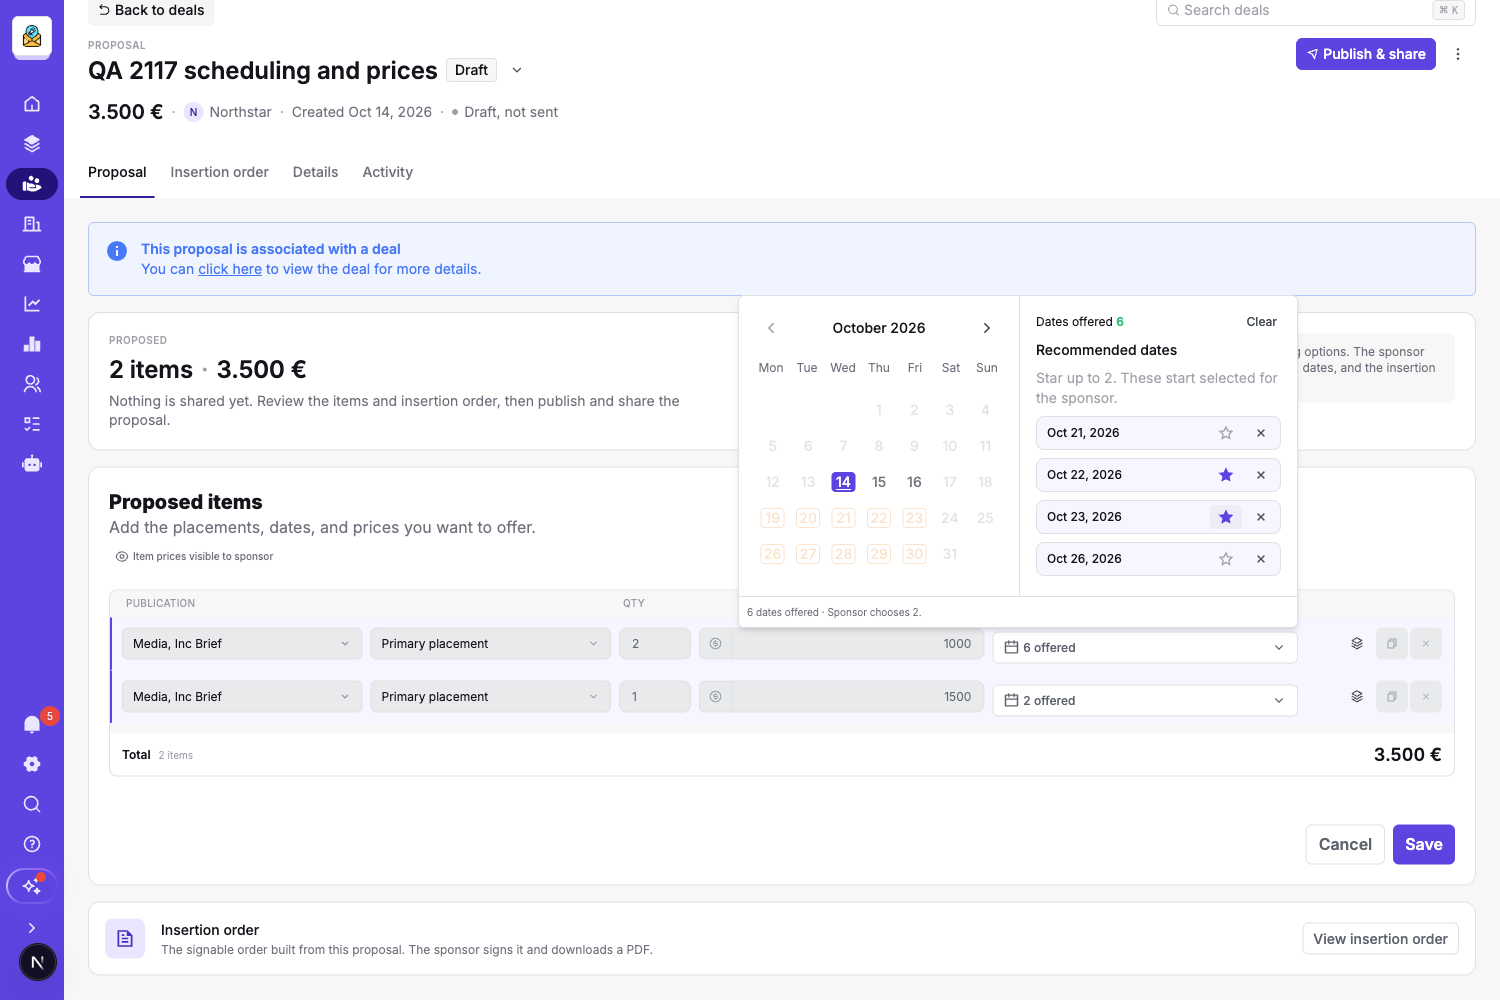Open the '2 offered' dates dropdown

(x=1145, y=701)
